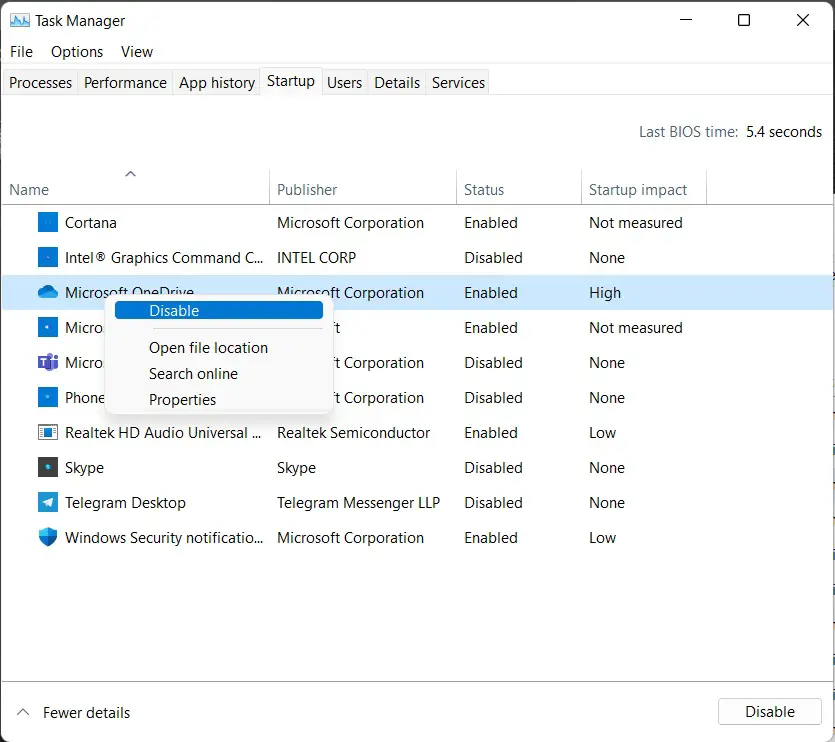Viewport: 835px width, 742px height.
Task: Click the Realtek HD Audio icon
Action: (x=48, y=433)
